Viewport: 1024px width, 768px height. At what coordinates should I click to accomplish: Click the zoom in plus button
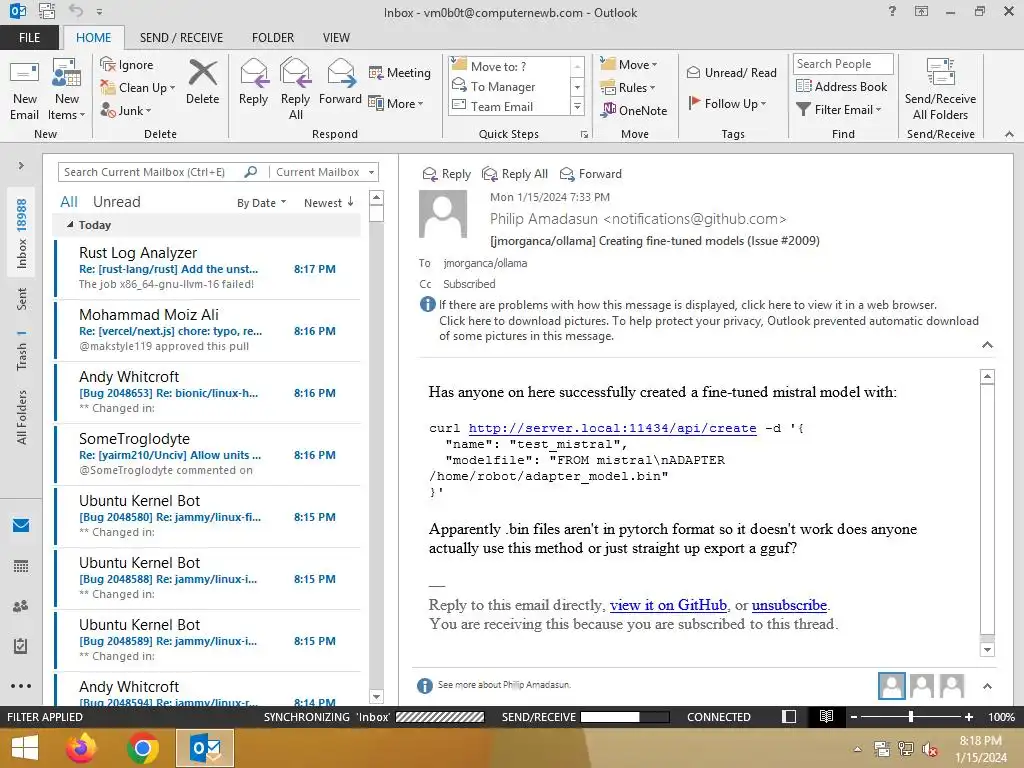tap(968, 717)
